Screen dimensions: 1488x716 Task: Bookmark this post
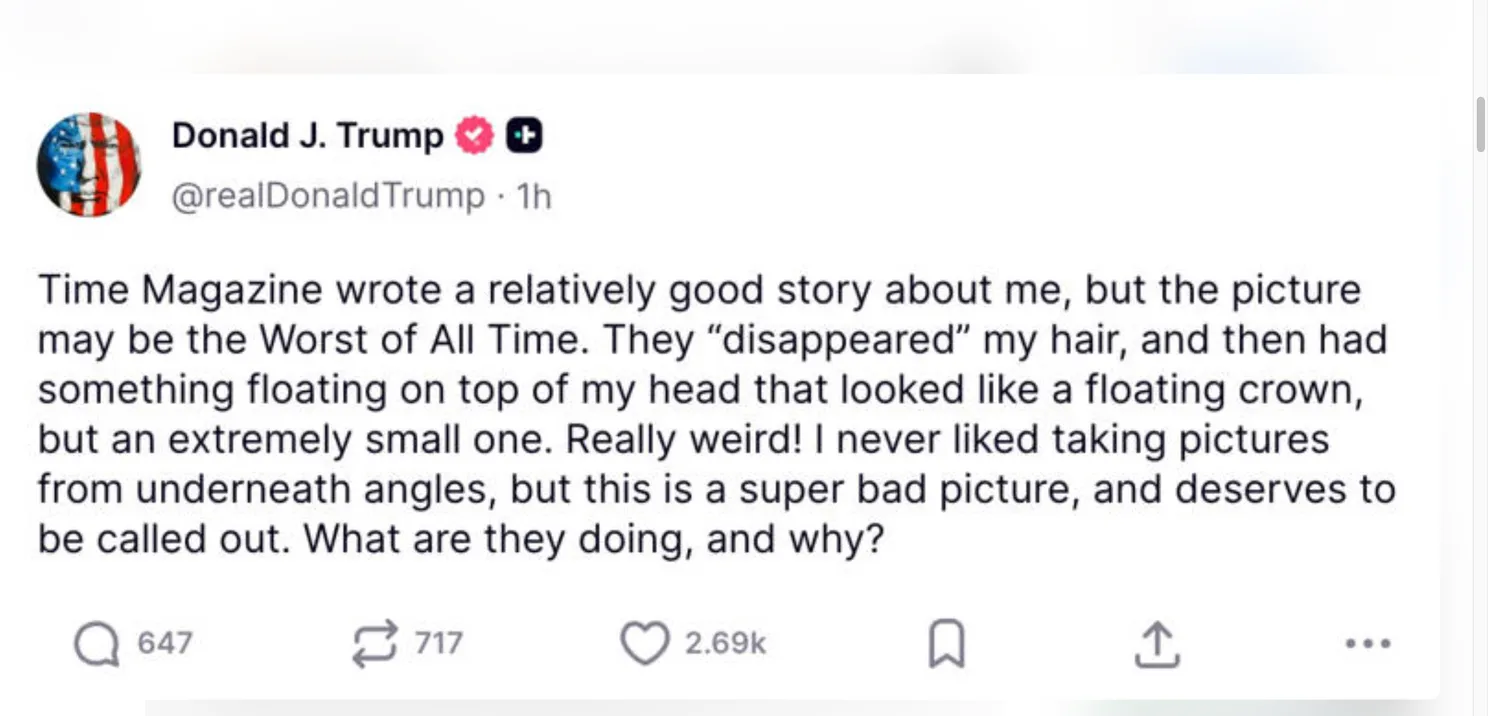(x=946, y=644)
